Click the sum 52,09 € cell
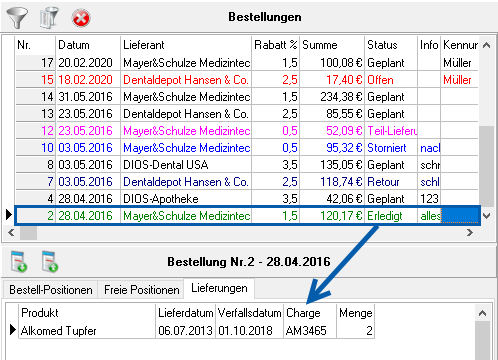498x360 pixels. click(x=332, y=131)
